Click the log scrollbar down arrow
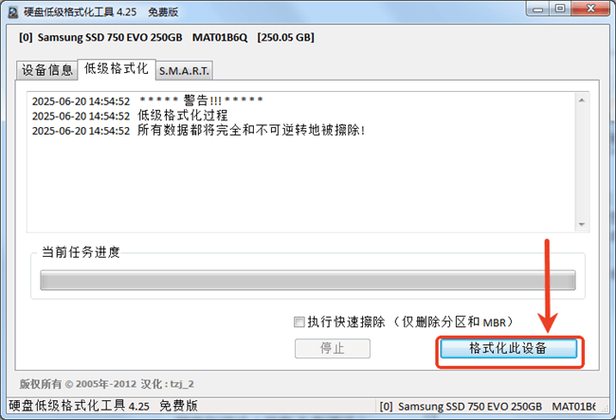The width and height of the screenshot is (616, 420). 582,224
